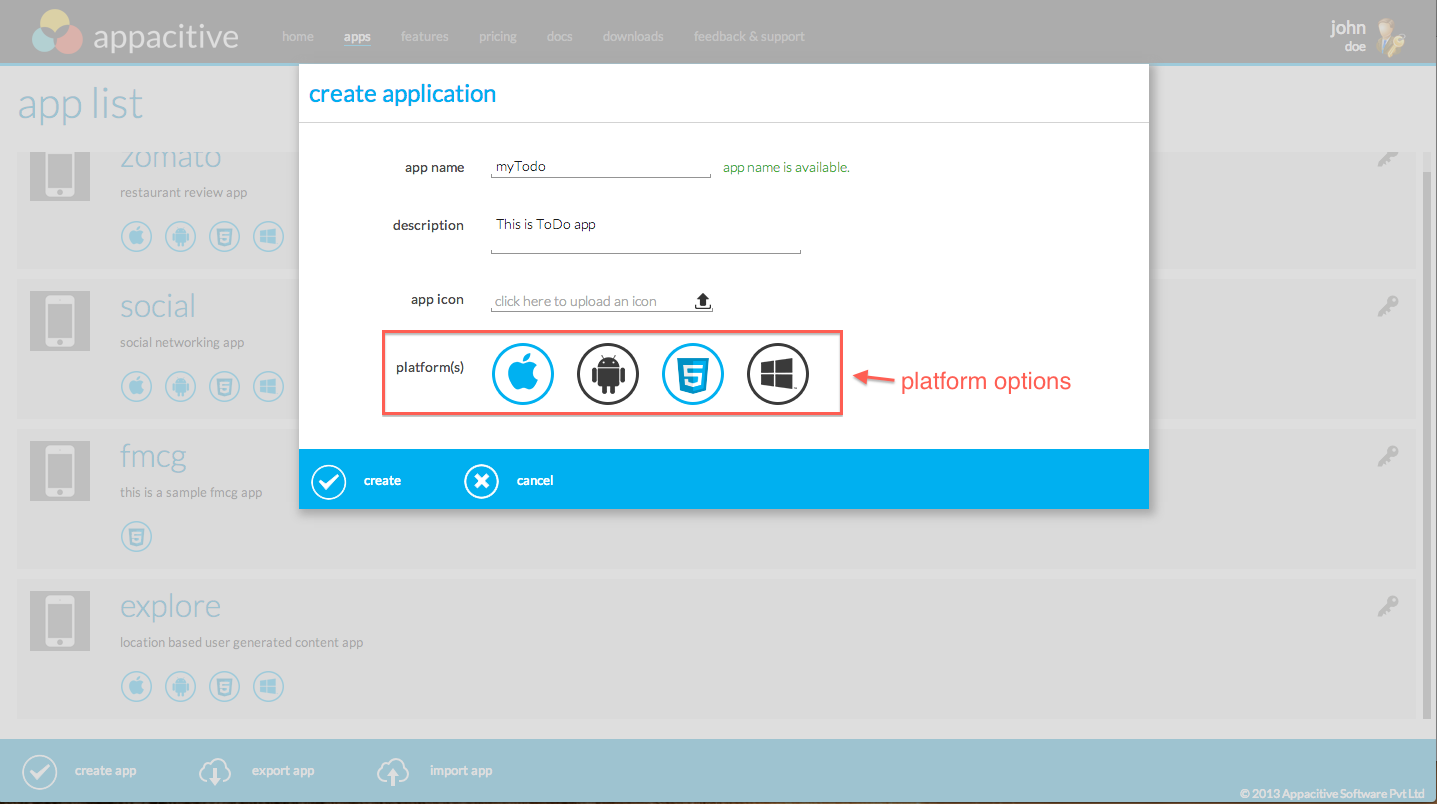Click the Apple icon under explore
The width and height of the screenshot is (1437, 804).
[x=136, y=686]
